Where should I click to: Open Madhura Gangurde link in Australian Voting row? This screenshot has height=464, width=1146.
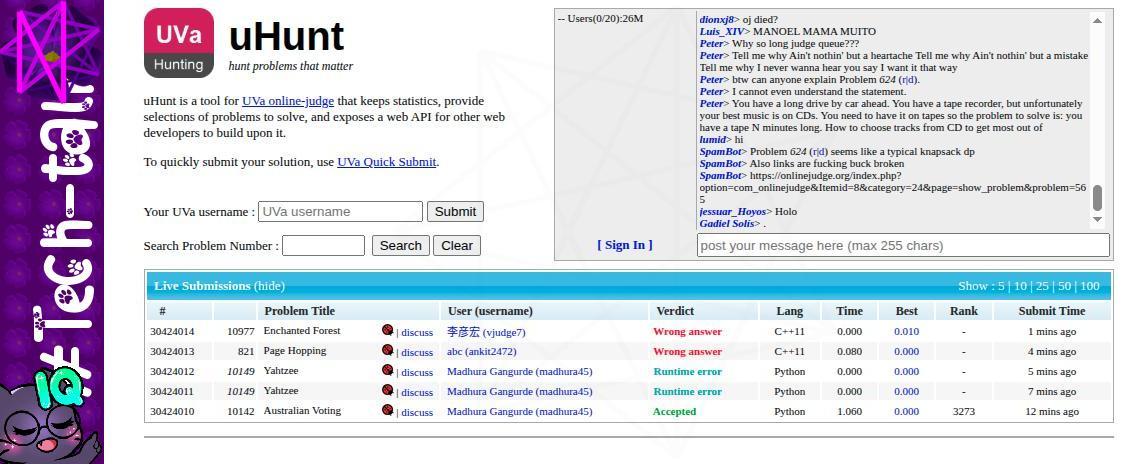[520, 411]
